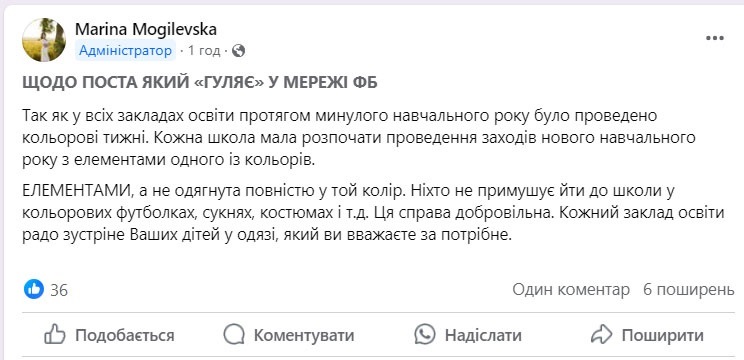Open Marina Mogilevska's profile picture
Screen dimensions: 744x360
[x=44, y=40]
